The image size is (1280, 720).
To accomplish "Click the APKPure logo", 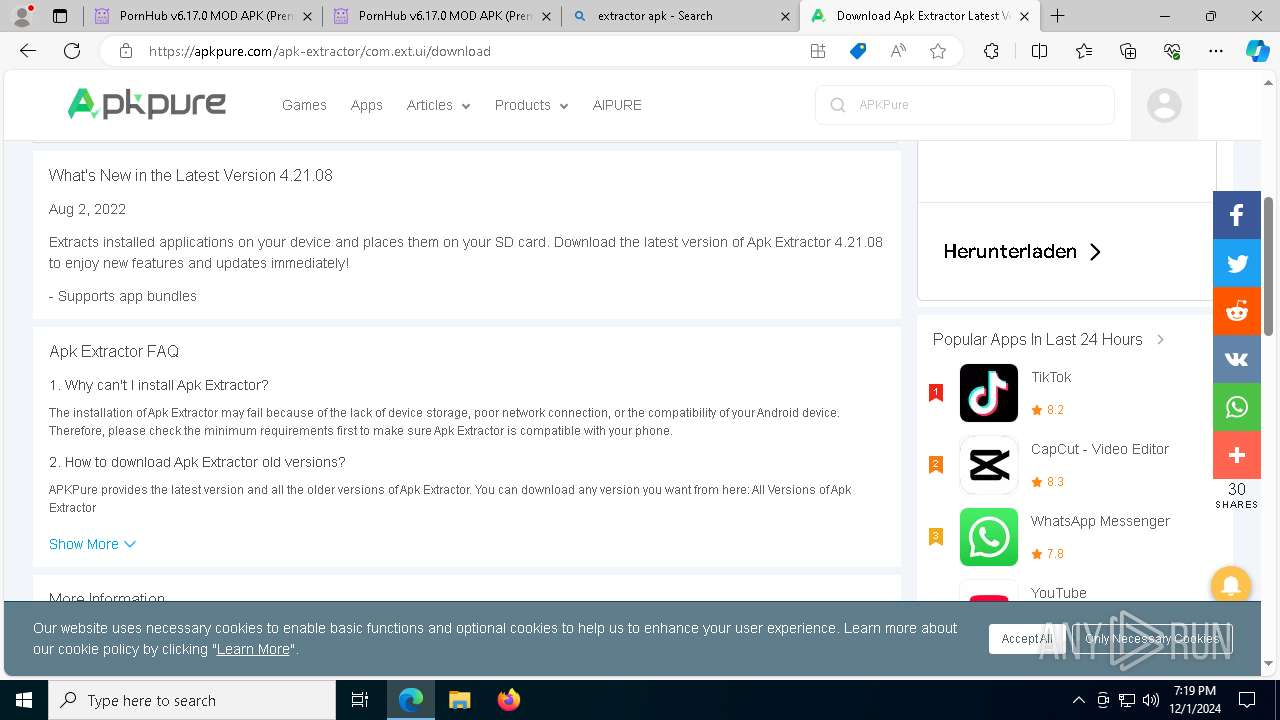I will (146, 104).
